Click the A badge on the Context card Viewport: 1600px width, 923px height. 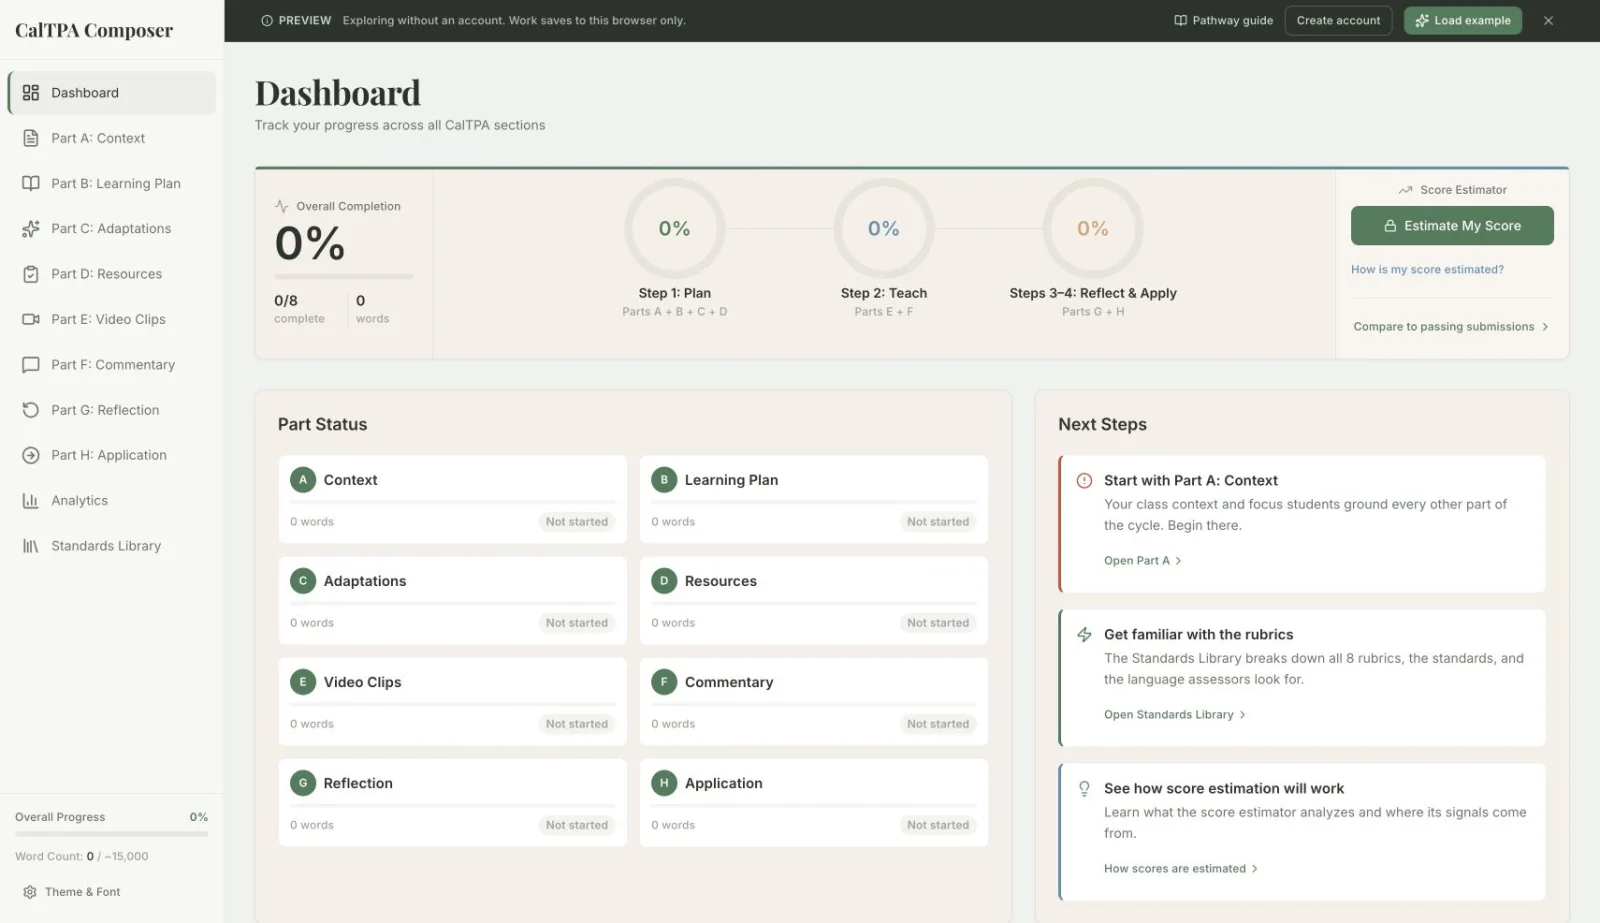pos(303,480)
